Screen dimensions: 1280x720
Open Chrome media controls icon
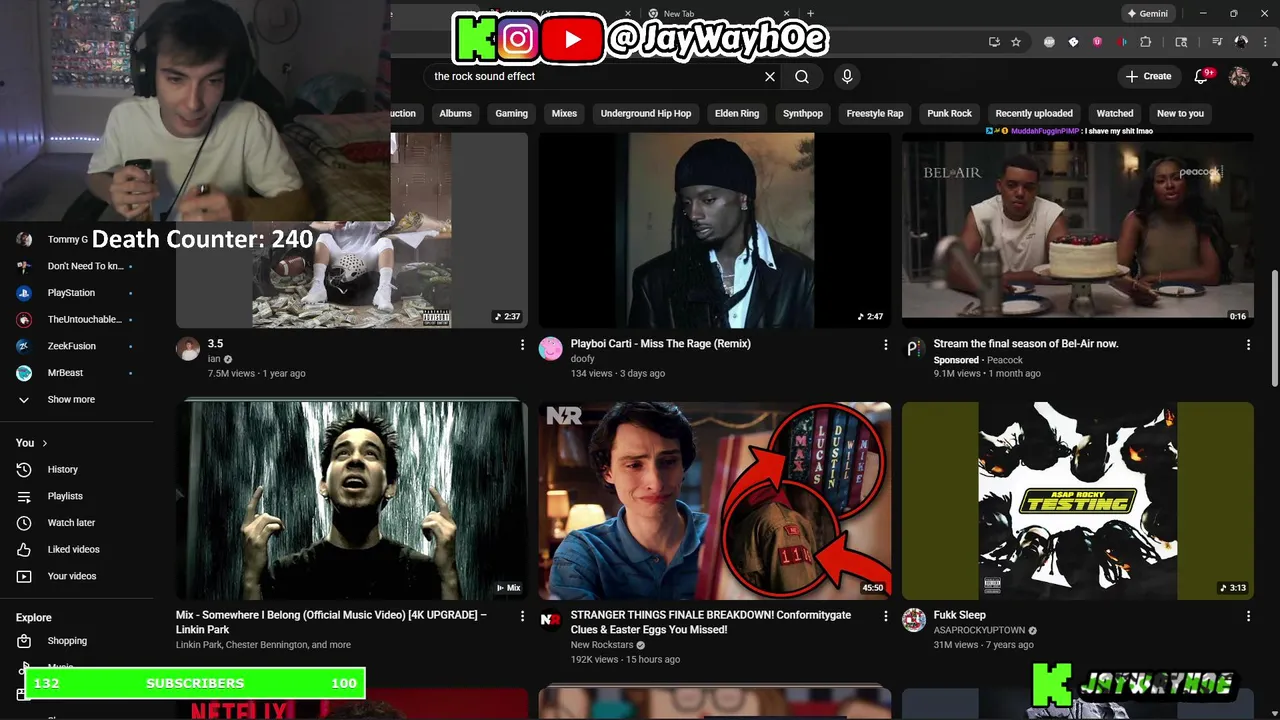click(x=1217, y=42)
